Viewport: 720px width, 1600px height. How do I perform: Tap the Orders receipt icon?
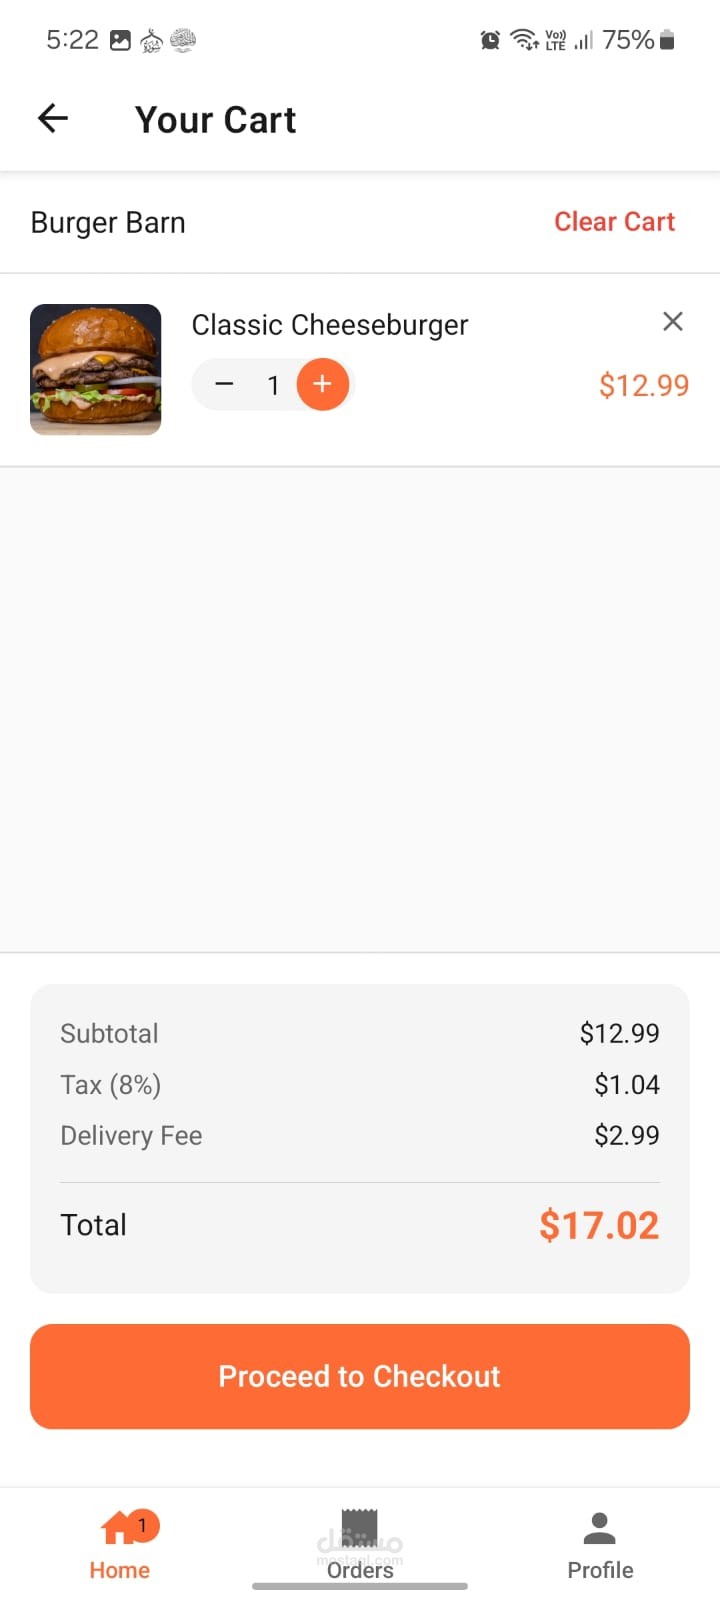tap(360, 1527)
